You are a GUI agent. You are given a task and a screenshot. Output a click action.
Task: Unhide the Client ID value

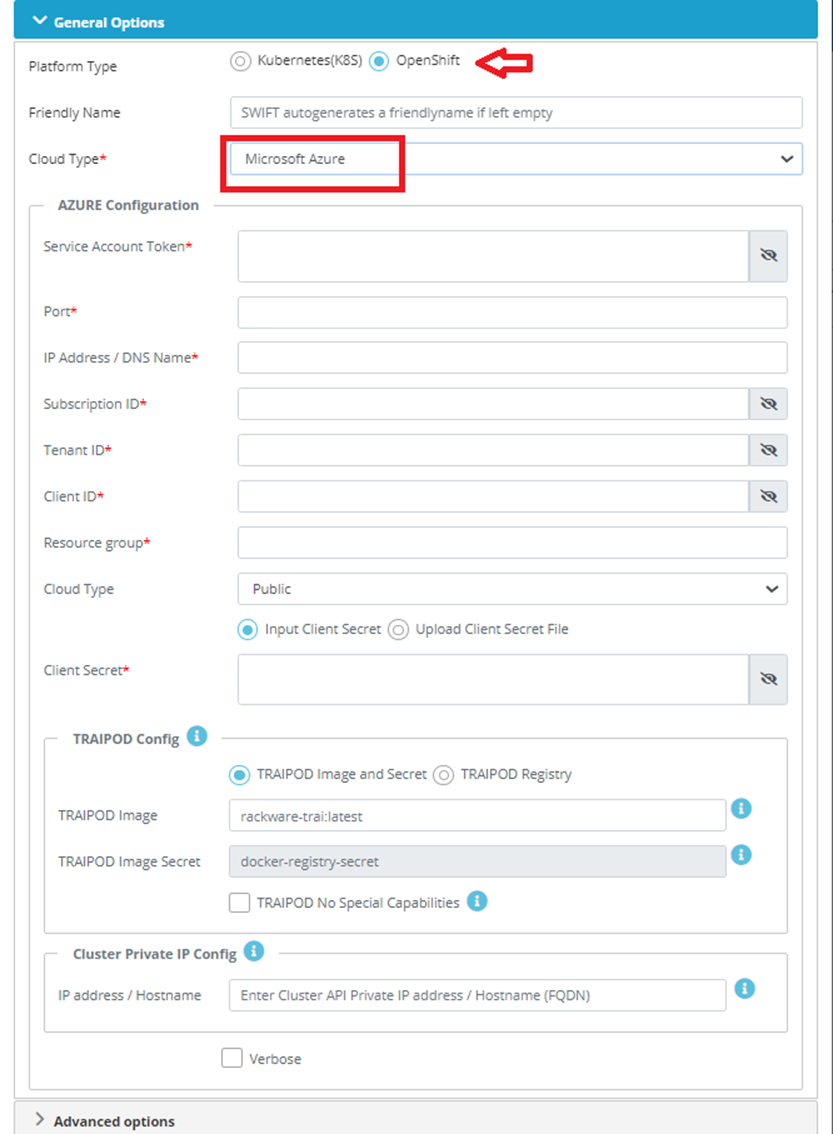point(768,496)
